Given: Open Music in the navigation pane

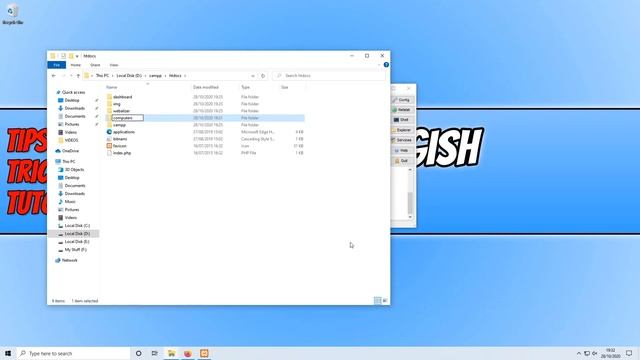Looking at the screenshot, I should pos(70,202).
